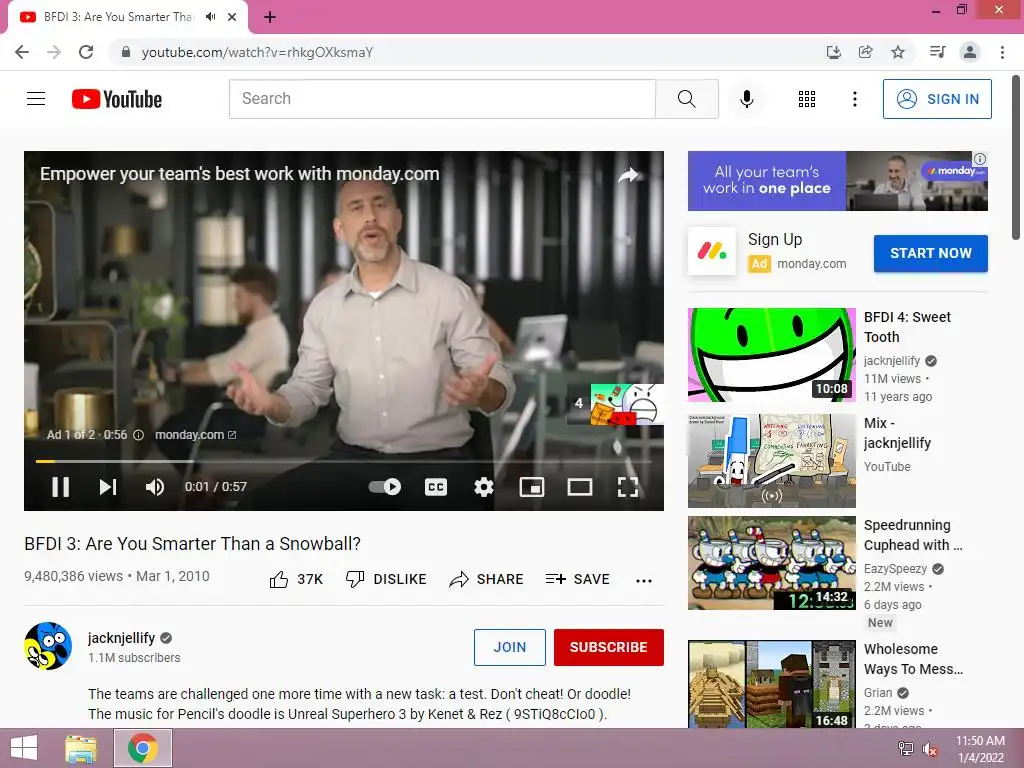Open Chrome profile avatar

pos(970,52)
